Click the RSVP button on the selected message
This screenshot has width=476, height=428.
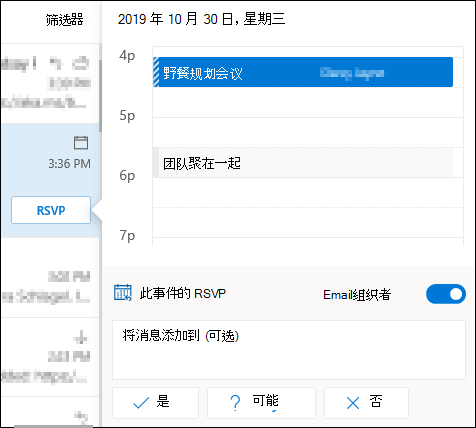51,210
